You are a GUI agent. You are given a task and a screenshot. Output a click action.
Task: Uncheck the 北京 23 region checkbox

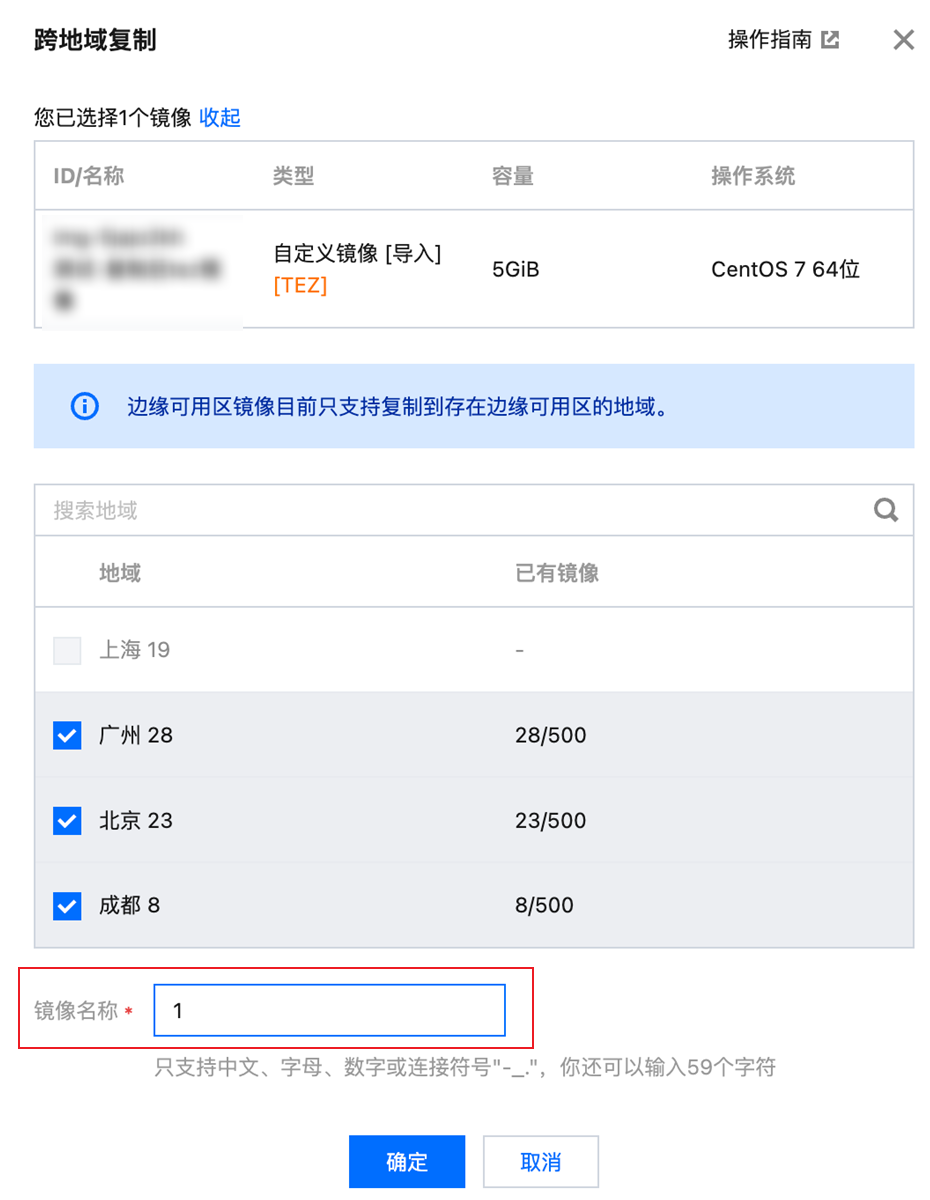67,821
